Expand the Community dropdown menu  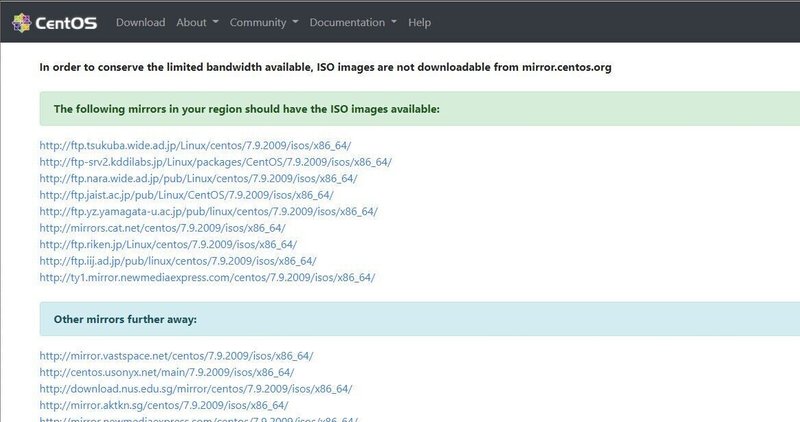pyautogui.click(x=263, y=22)
